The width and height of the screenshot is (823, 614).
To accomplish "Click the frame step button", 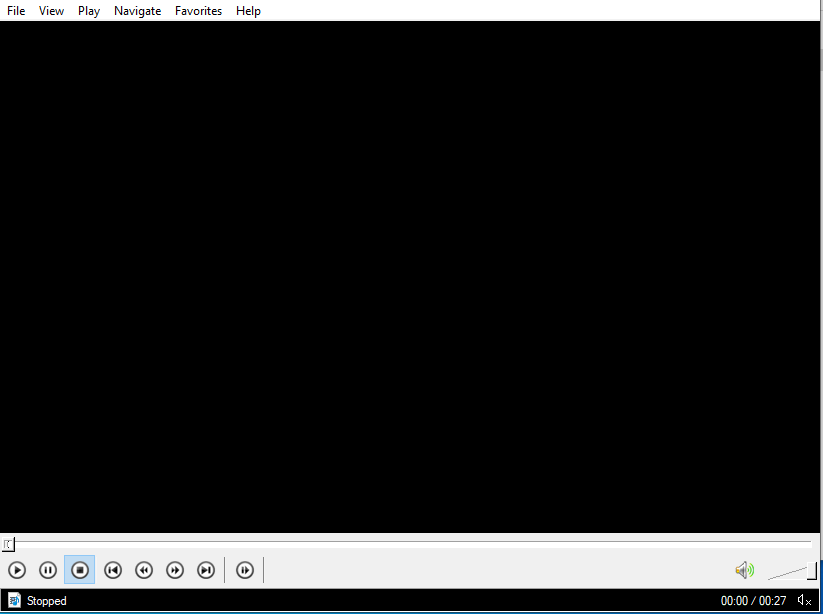I will click(x=245, y=570).
